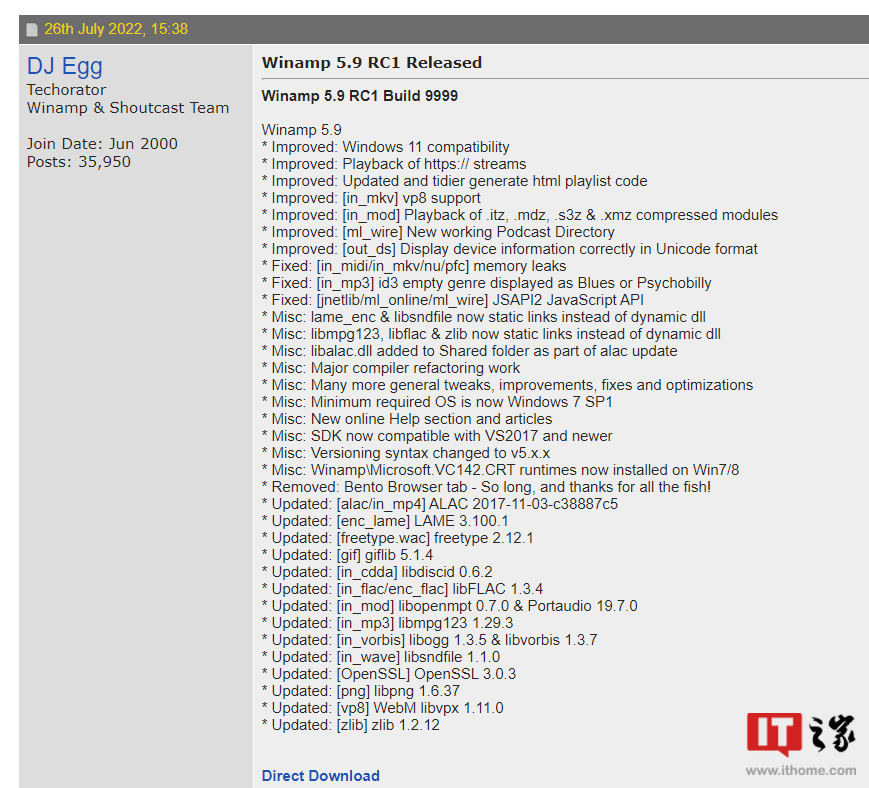Screen dimensions: 869x788
Task: Click the 'WebM libvpx 1.11.0' updated line
Action: (382, 708)
